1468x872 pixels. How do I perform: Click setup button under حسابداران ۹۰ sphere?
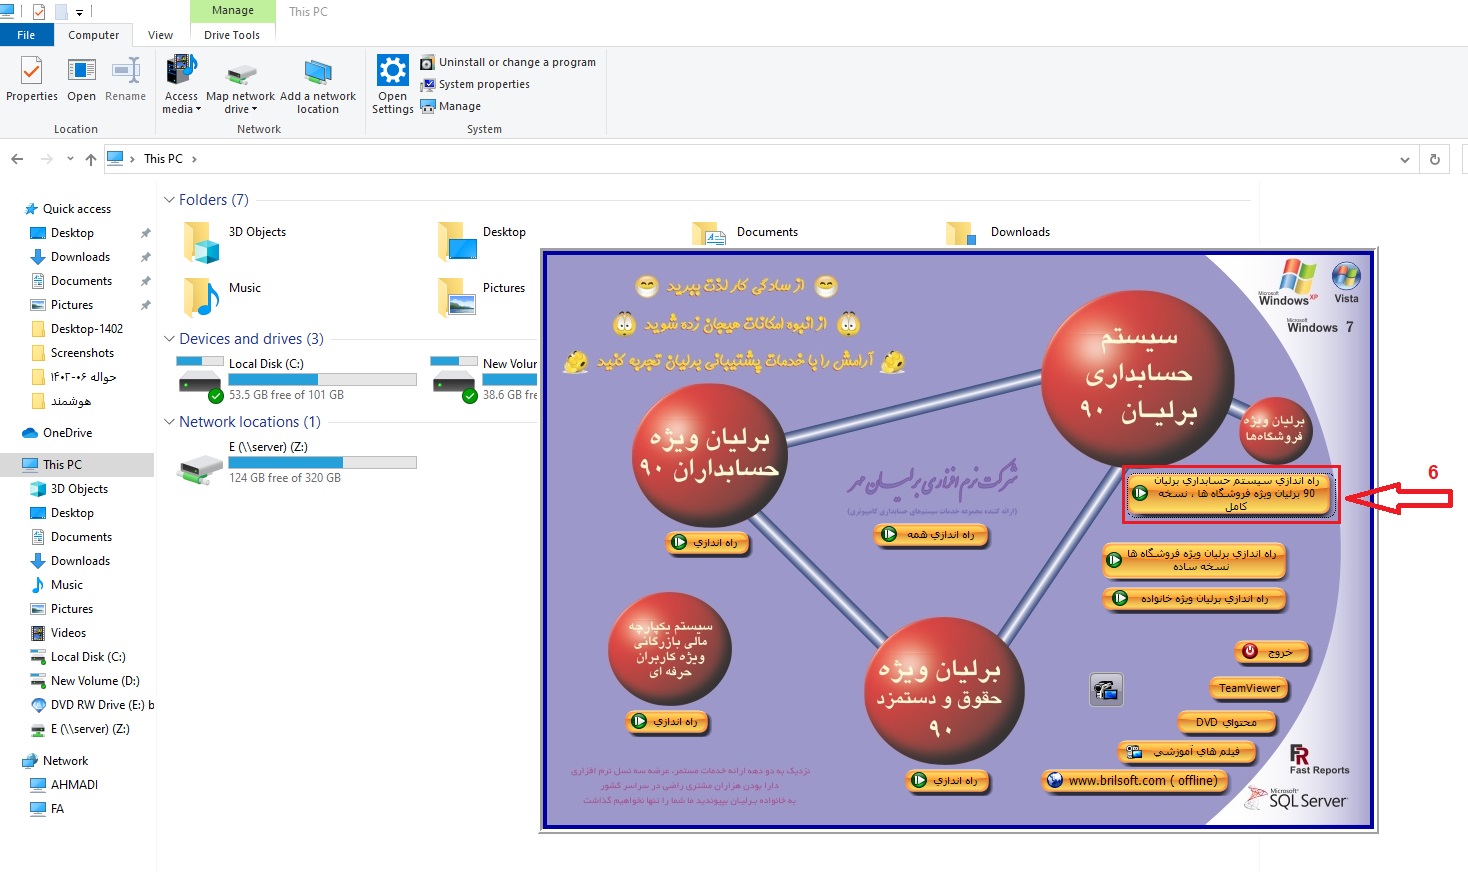(706, 543)
